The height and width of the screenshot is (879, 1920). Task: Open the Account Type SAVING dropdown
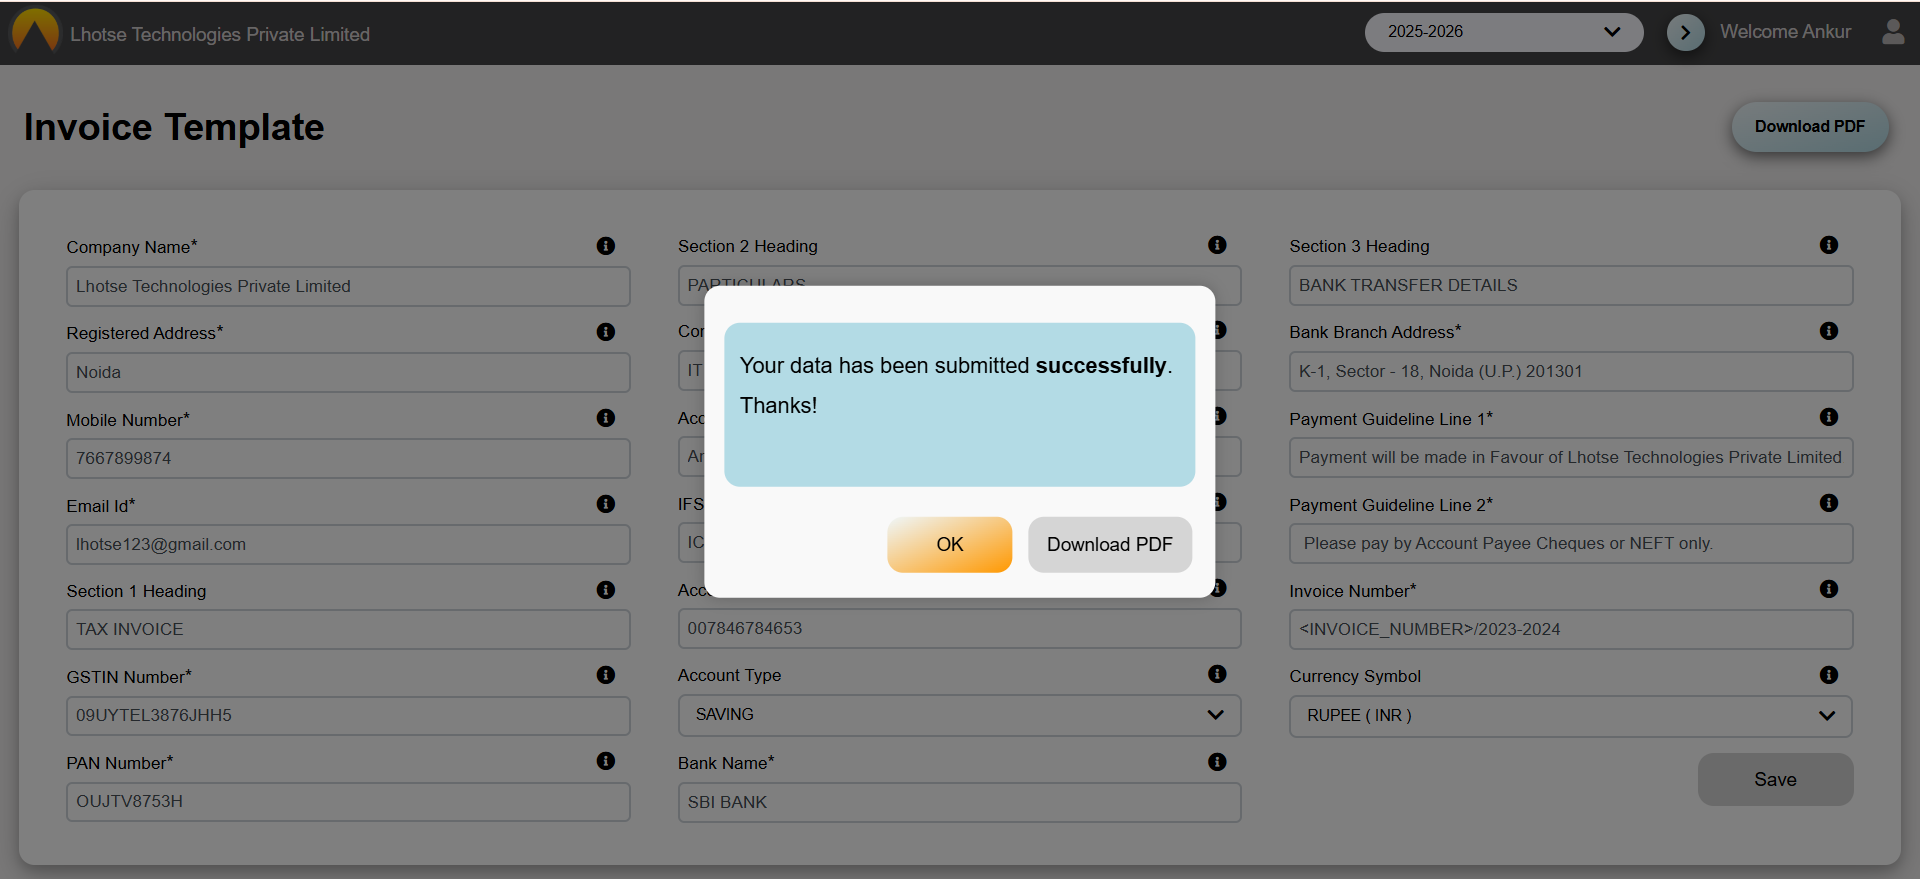tap(959, 715)
